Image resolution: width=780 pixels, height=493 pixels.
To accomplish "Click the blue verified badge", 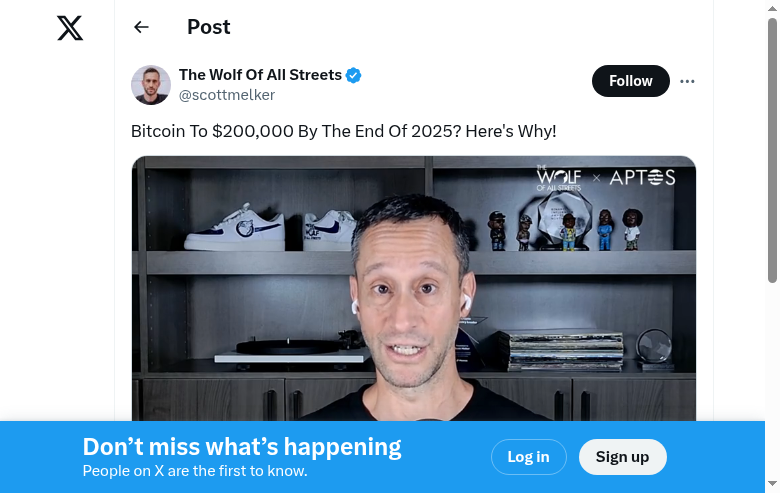I will 353,75.
